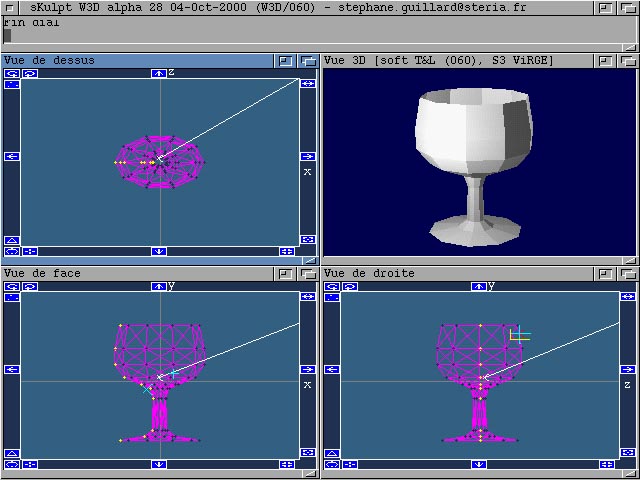Pan down with the down arrow in Vue de face
The image size is (640, 480).
click(x=159, y=464)
